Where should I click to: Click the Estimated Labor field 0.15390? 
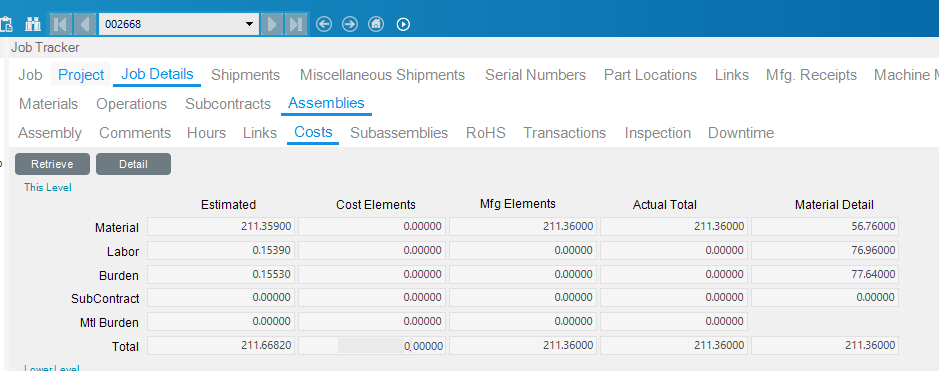(x=221, y=250)
